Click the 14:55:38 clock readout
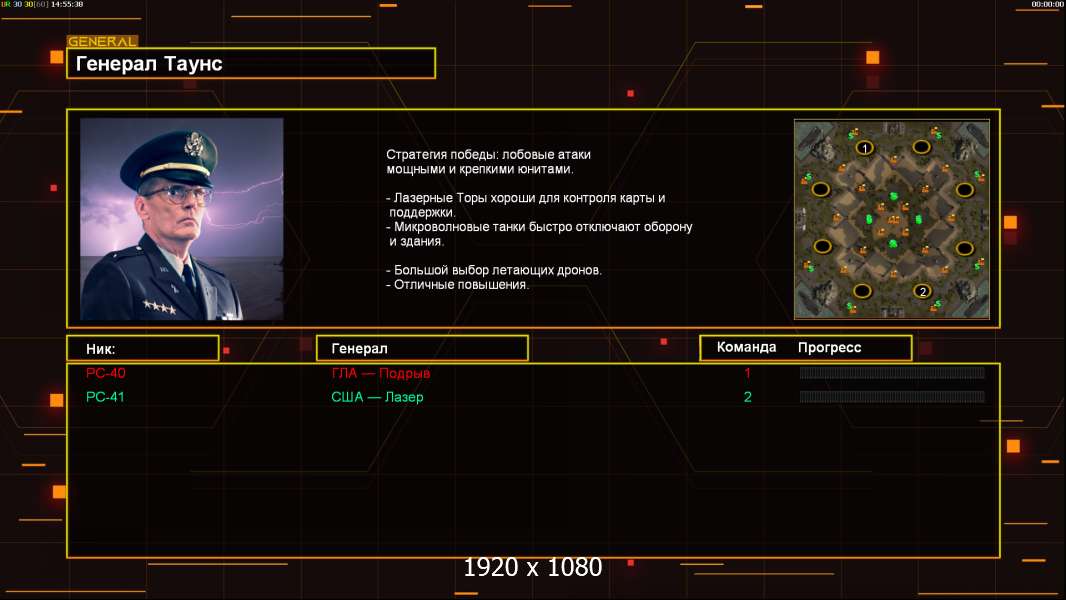The image size is (1066, 600). (67, 4)
